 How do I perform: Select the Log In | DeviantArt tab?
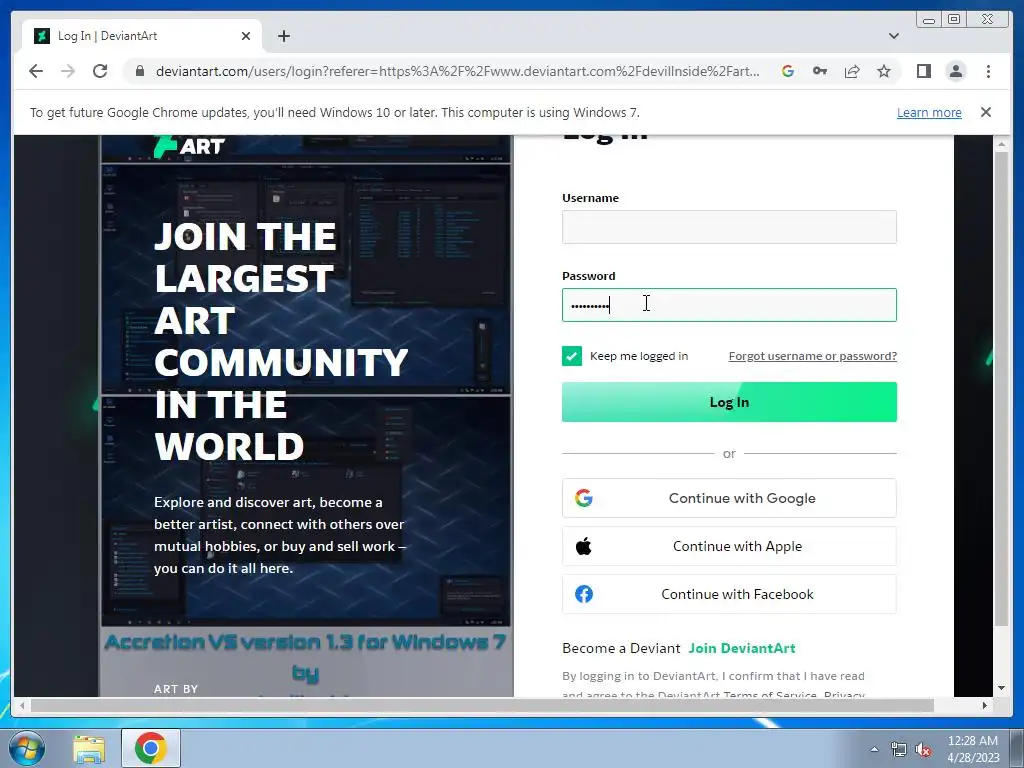(x=142, y=36)
